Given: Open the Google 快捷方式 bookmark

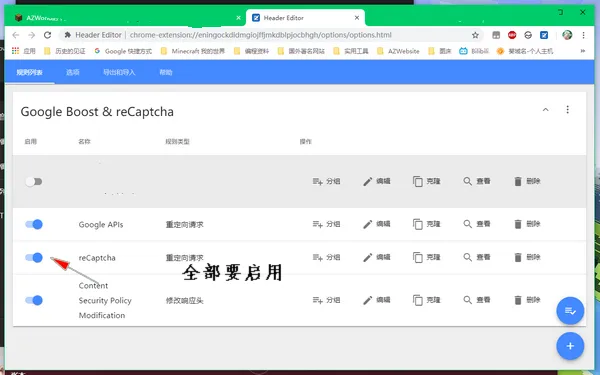Looking at the screenshot, I should pyautogui.click(x=123, y=51).
